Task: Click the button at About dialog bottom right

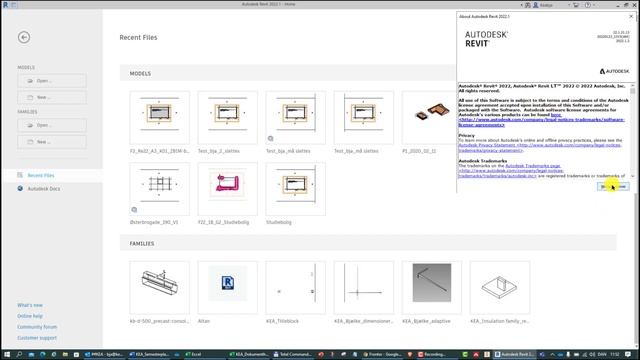Action: [613, 187]
